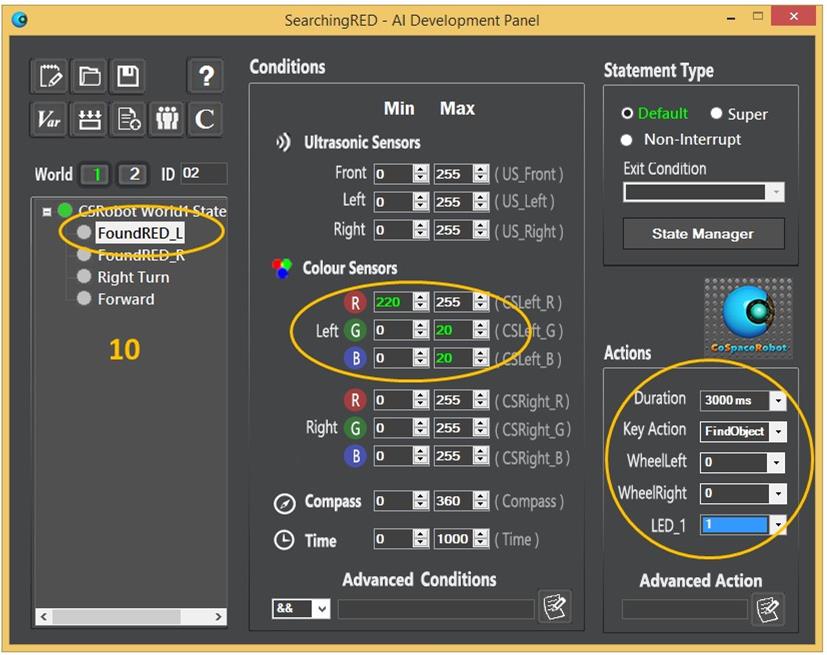Open help with the question mark icon
Image resolution: width=827 pixels, height=655 pixels.
pos(205,75)
